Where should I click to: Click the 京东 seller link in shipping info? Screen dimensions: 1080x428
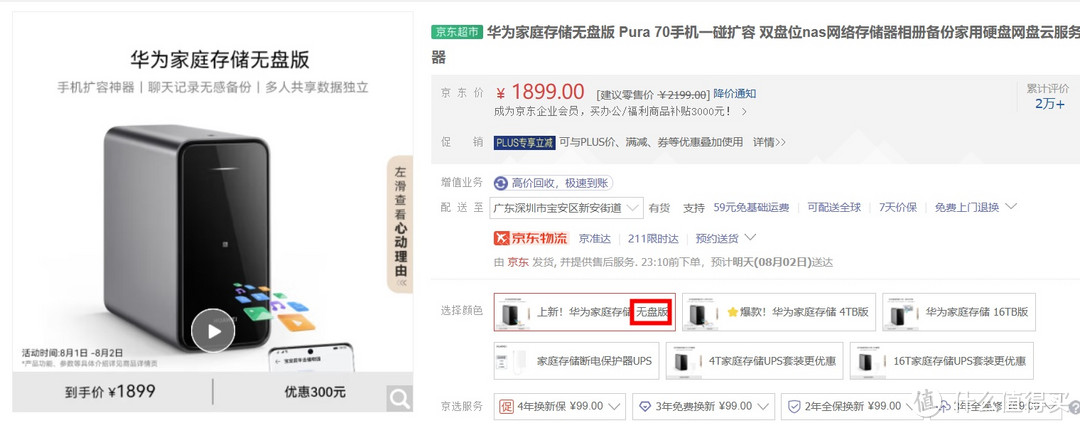[518, 263]
